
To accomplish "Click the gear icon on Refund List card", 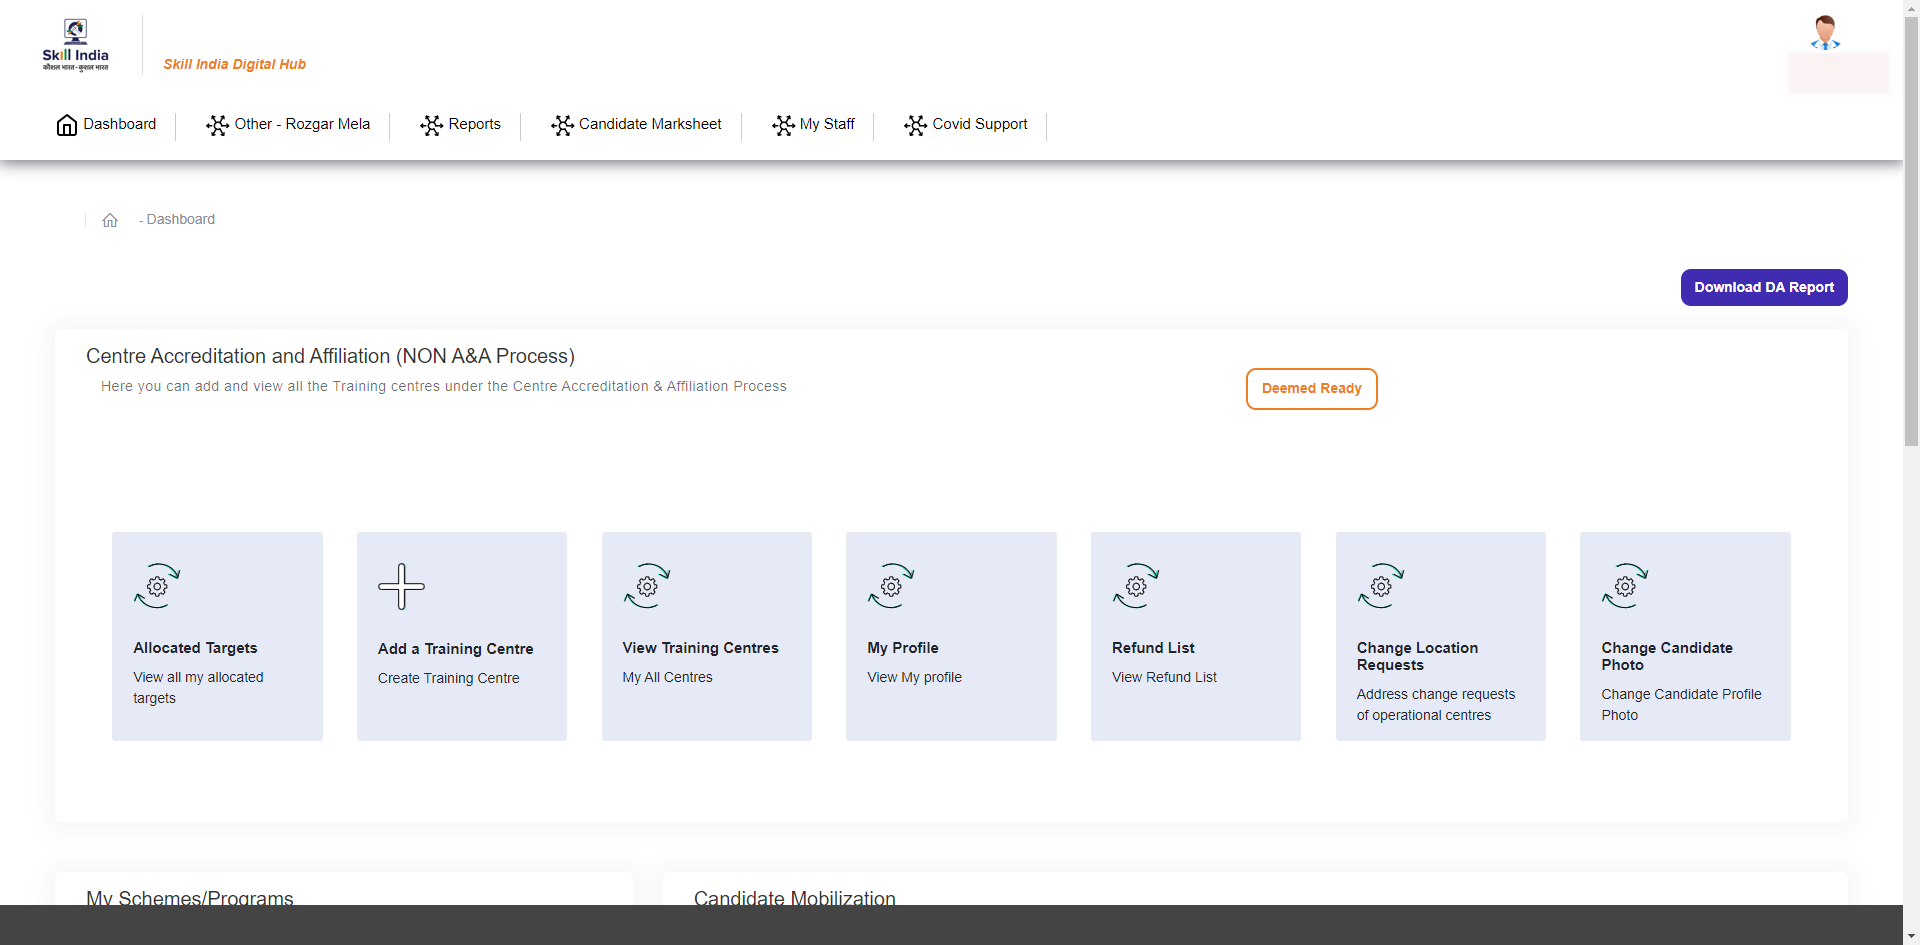I will click(x=1135, y=586).
